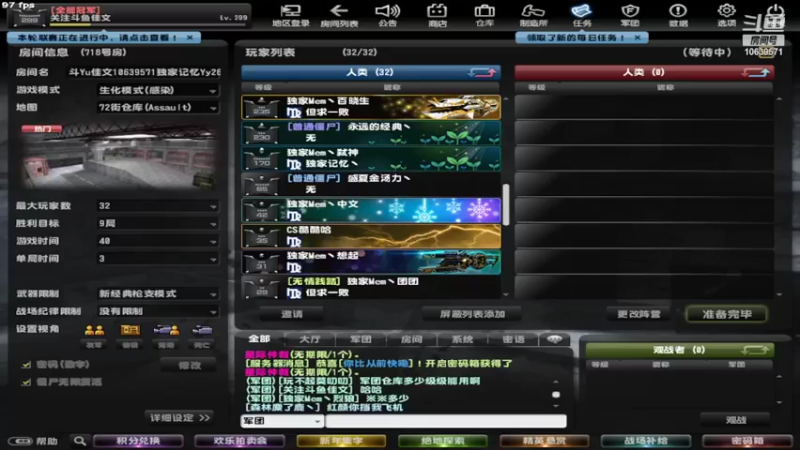Click the magnifier search icon
Screen dimensions: 800x450
coord(80,440)
